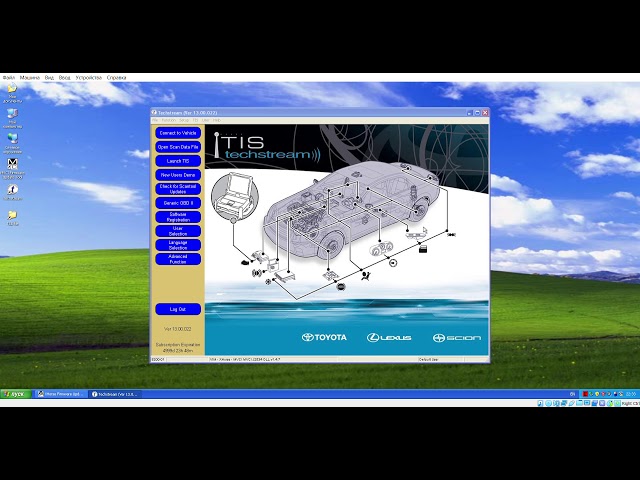Click the Ver 13.00.022 sidebar text
Image resolution: width=640 pixels, height=480 pixels.
pos(178,329)
